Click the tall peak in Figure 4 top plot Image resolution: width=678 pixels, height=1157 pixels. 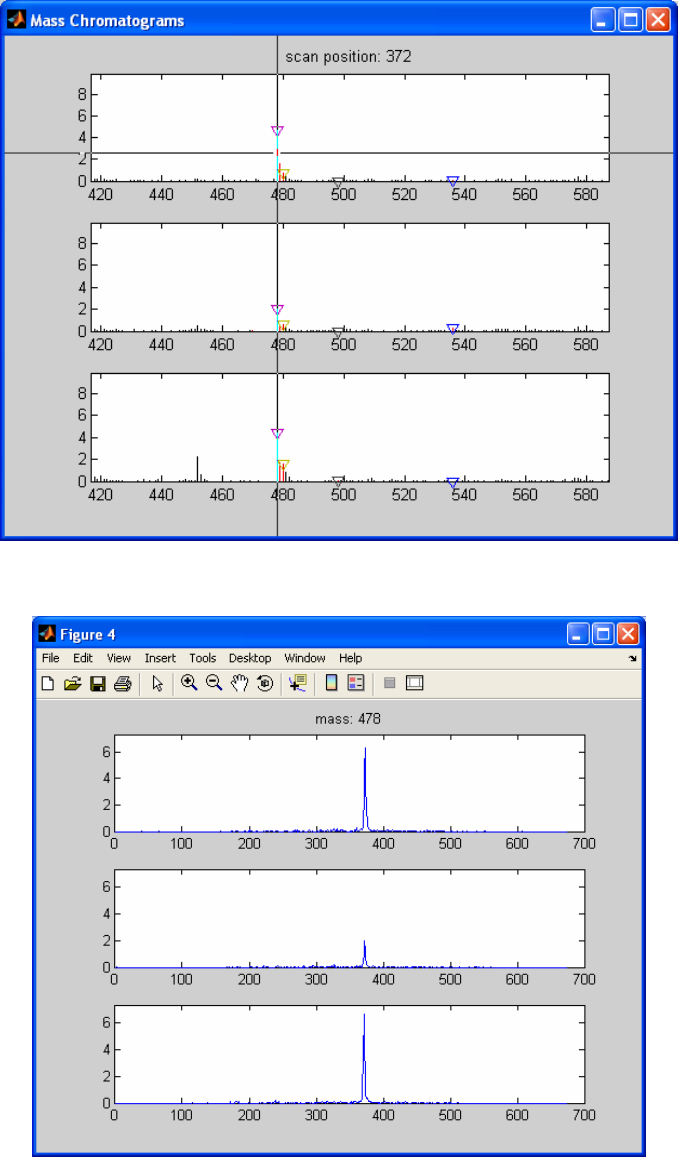(x=364, y=790)
